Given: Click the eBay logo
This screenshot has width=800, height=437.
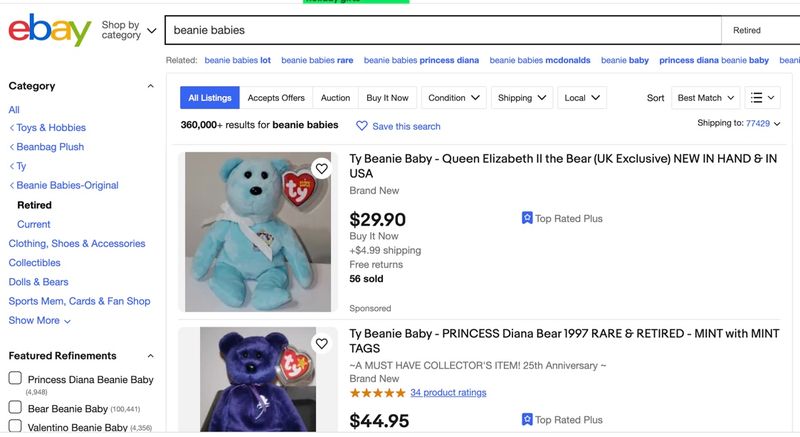Looking at the screenshot, I should click(x=50, y=30).
